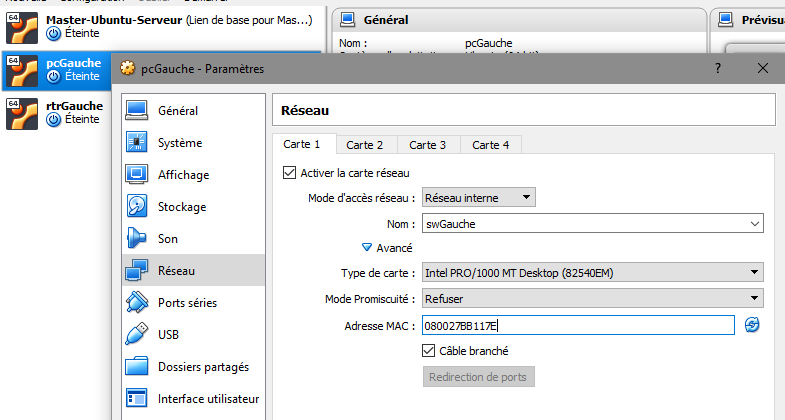This screenshot has width=785, height=420.
Task: Click the help question mark button
Action: coord(717,68)
